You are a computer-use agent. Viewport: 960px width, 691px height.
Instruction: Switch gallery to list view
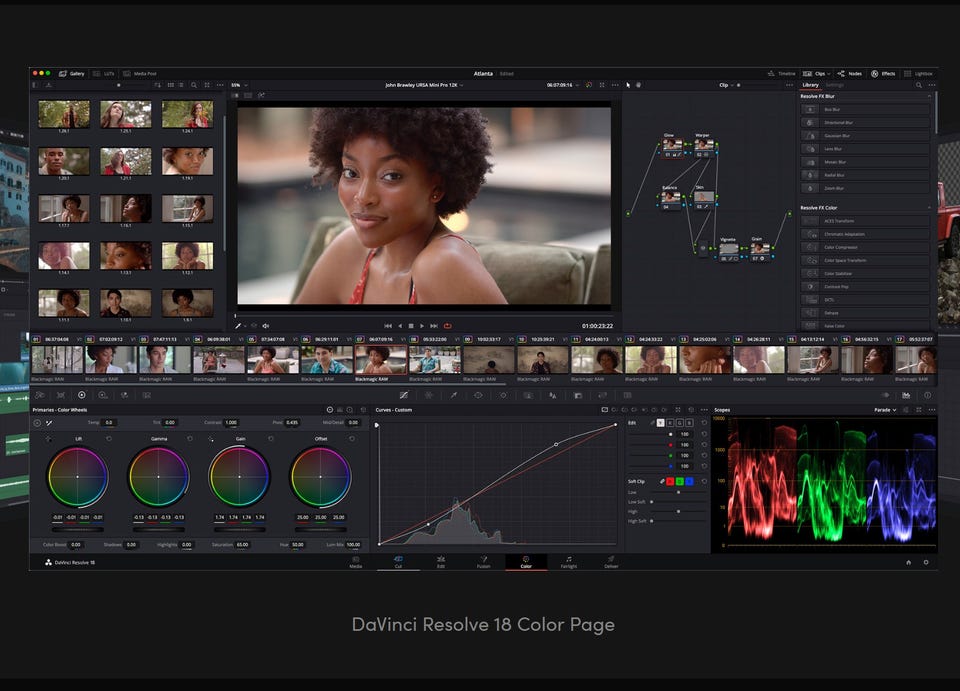coord(181,85)
